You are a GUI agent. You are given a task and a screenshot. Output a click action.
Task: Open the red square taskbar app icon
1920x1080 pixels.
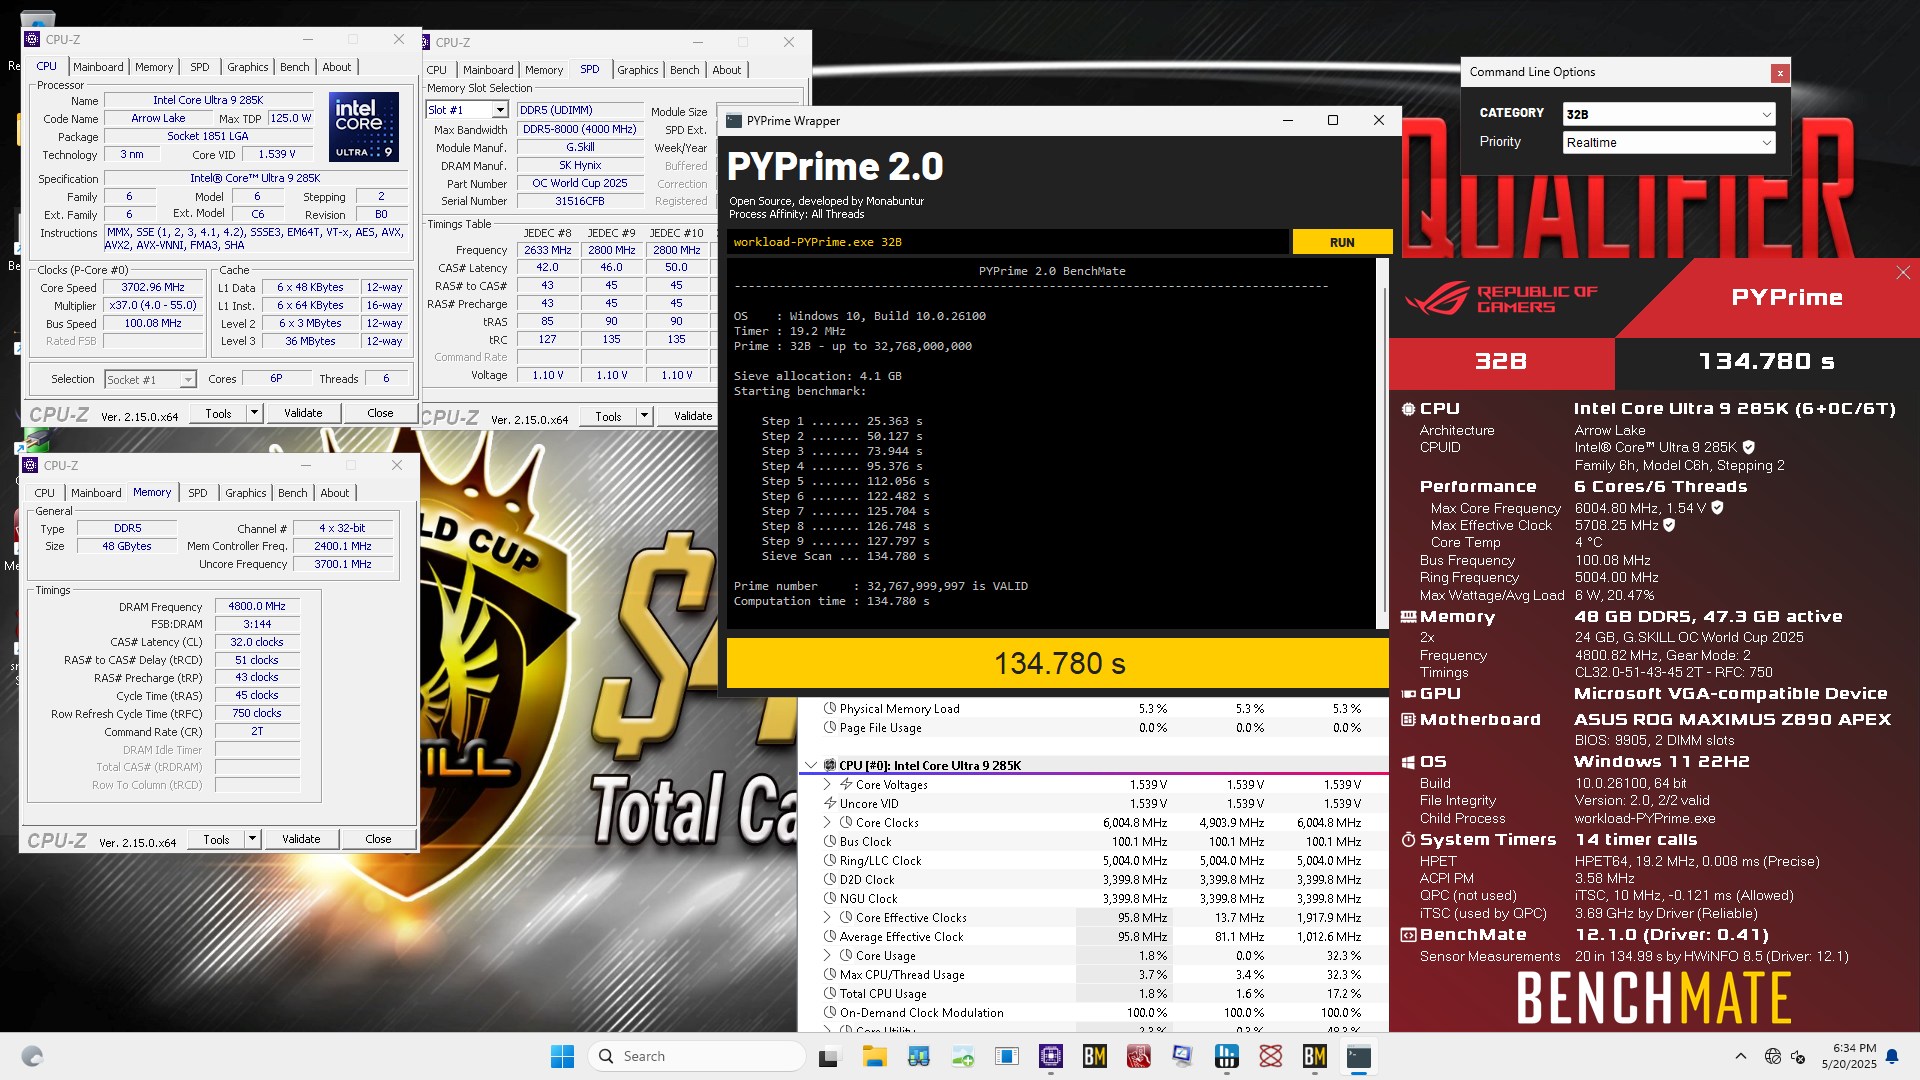pos(1138,1056)
